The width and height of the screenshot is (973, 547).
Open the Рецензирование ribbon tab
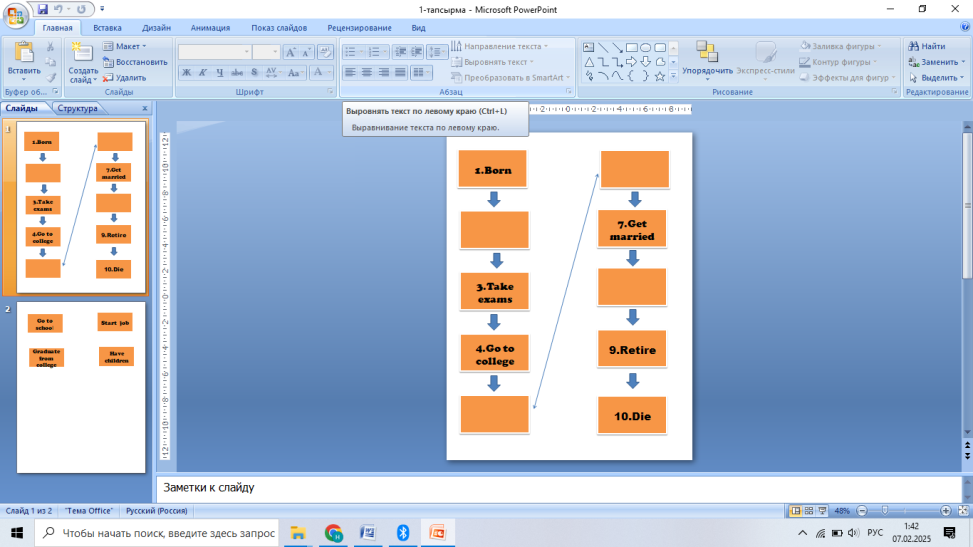(x=359, y=28)
